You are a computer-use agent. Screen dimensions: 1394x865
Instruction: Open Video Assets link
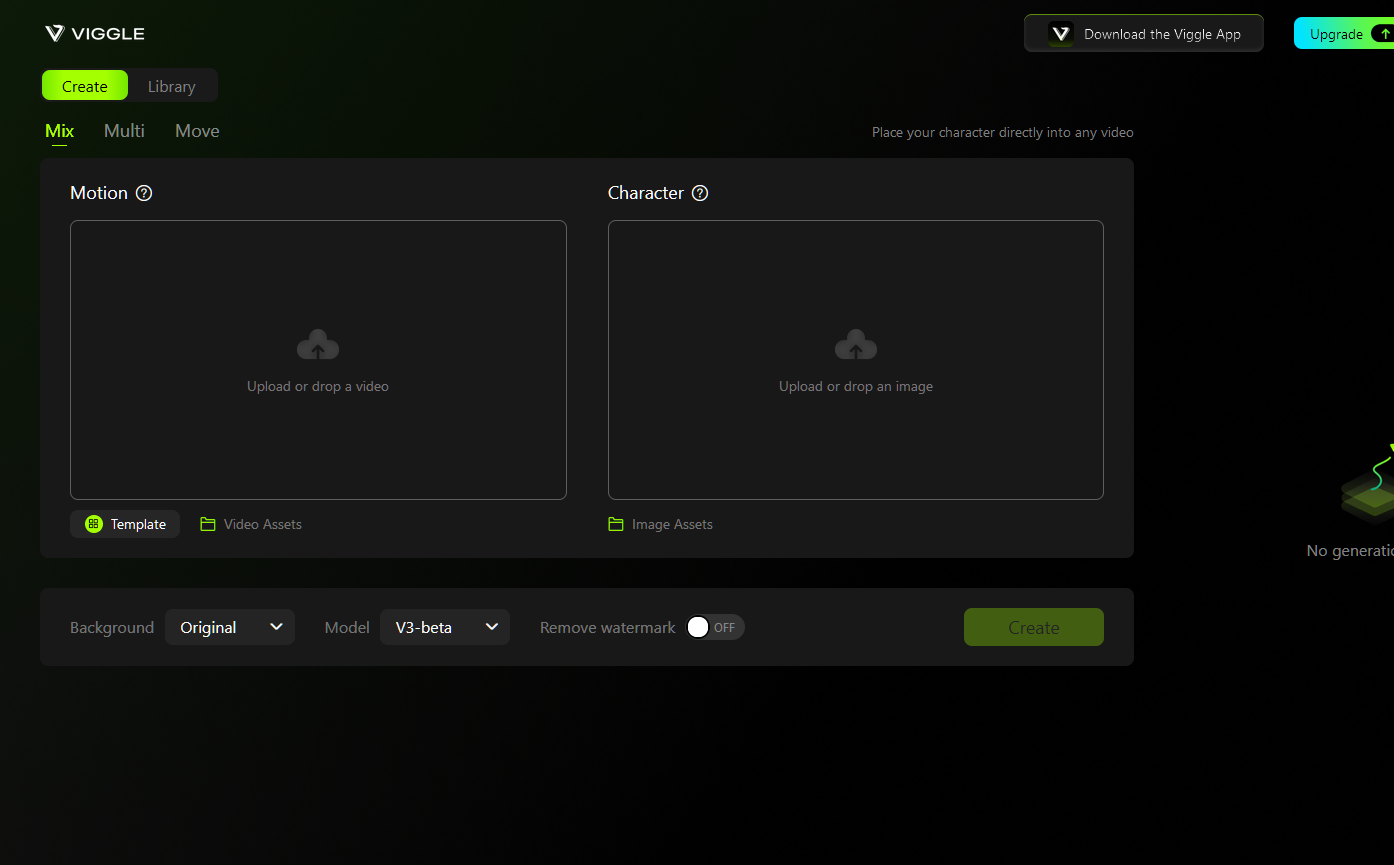pos(251,524)
